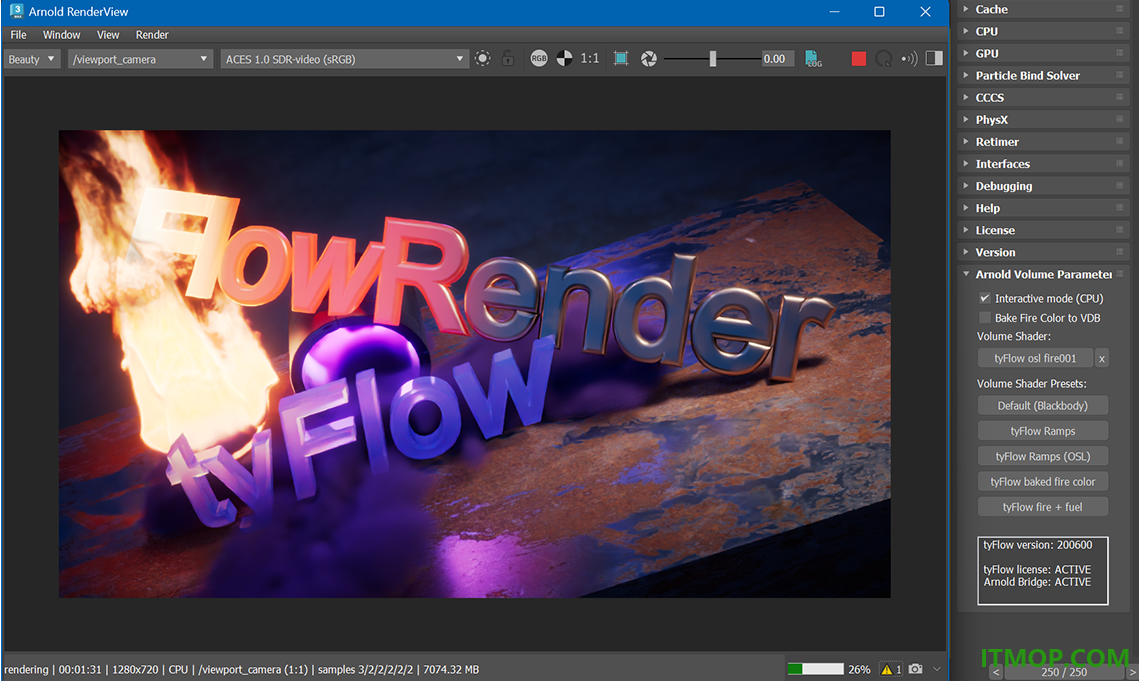
Task: Open the Window menu
Action: [61, 35]
